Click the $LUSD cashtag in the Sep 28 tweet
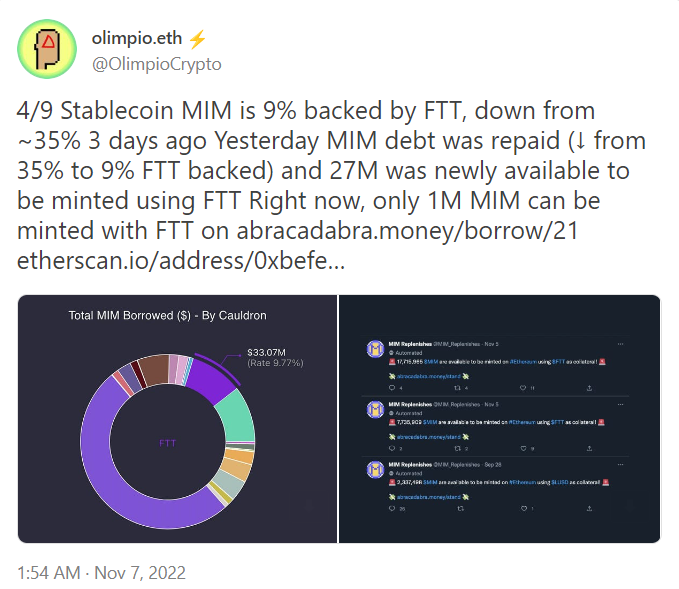Screen dimensions: 679x589 coord(559,482)
